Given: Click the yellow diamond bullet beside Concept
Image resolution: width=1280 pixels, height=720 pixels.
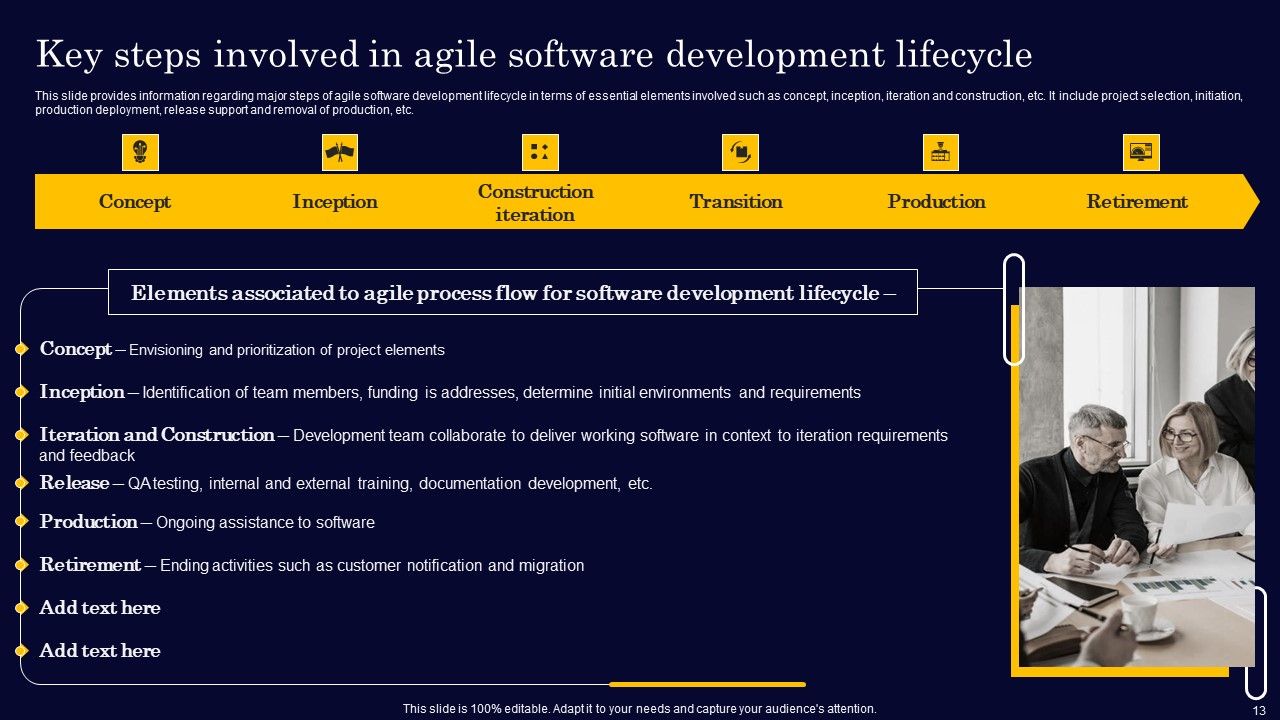Looking at the screenshot, I should [21, 349].
